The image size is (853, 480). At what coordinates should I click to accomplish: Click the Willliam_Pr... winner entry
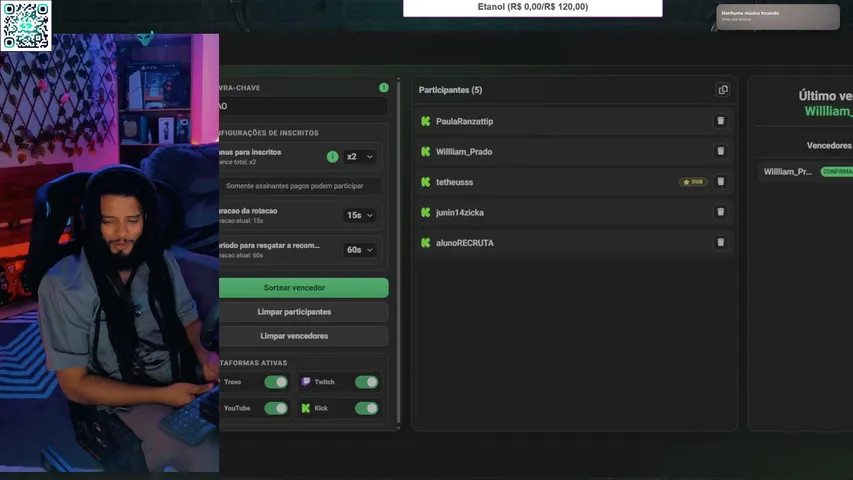[787, 172]
